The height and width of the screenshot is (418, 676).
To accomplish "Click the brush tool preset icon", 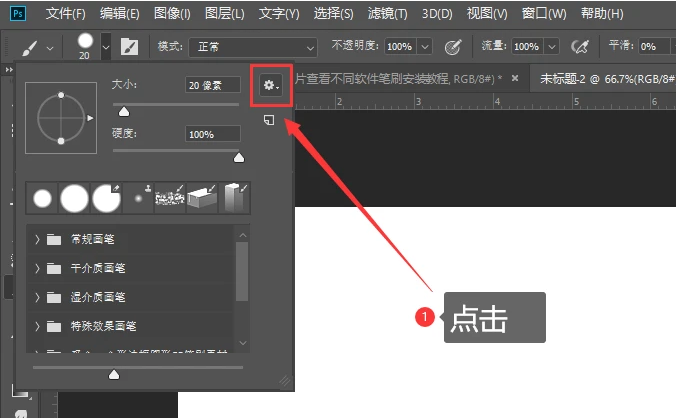I will (x=29, y=47).
